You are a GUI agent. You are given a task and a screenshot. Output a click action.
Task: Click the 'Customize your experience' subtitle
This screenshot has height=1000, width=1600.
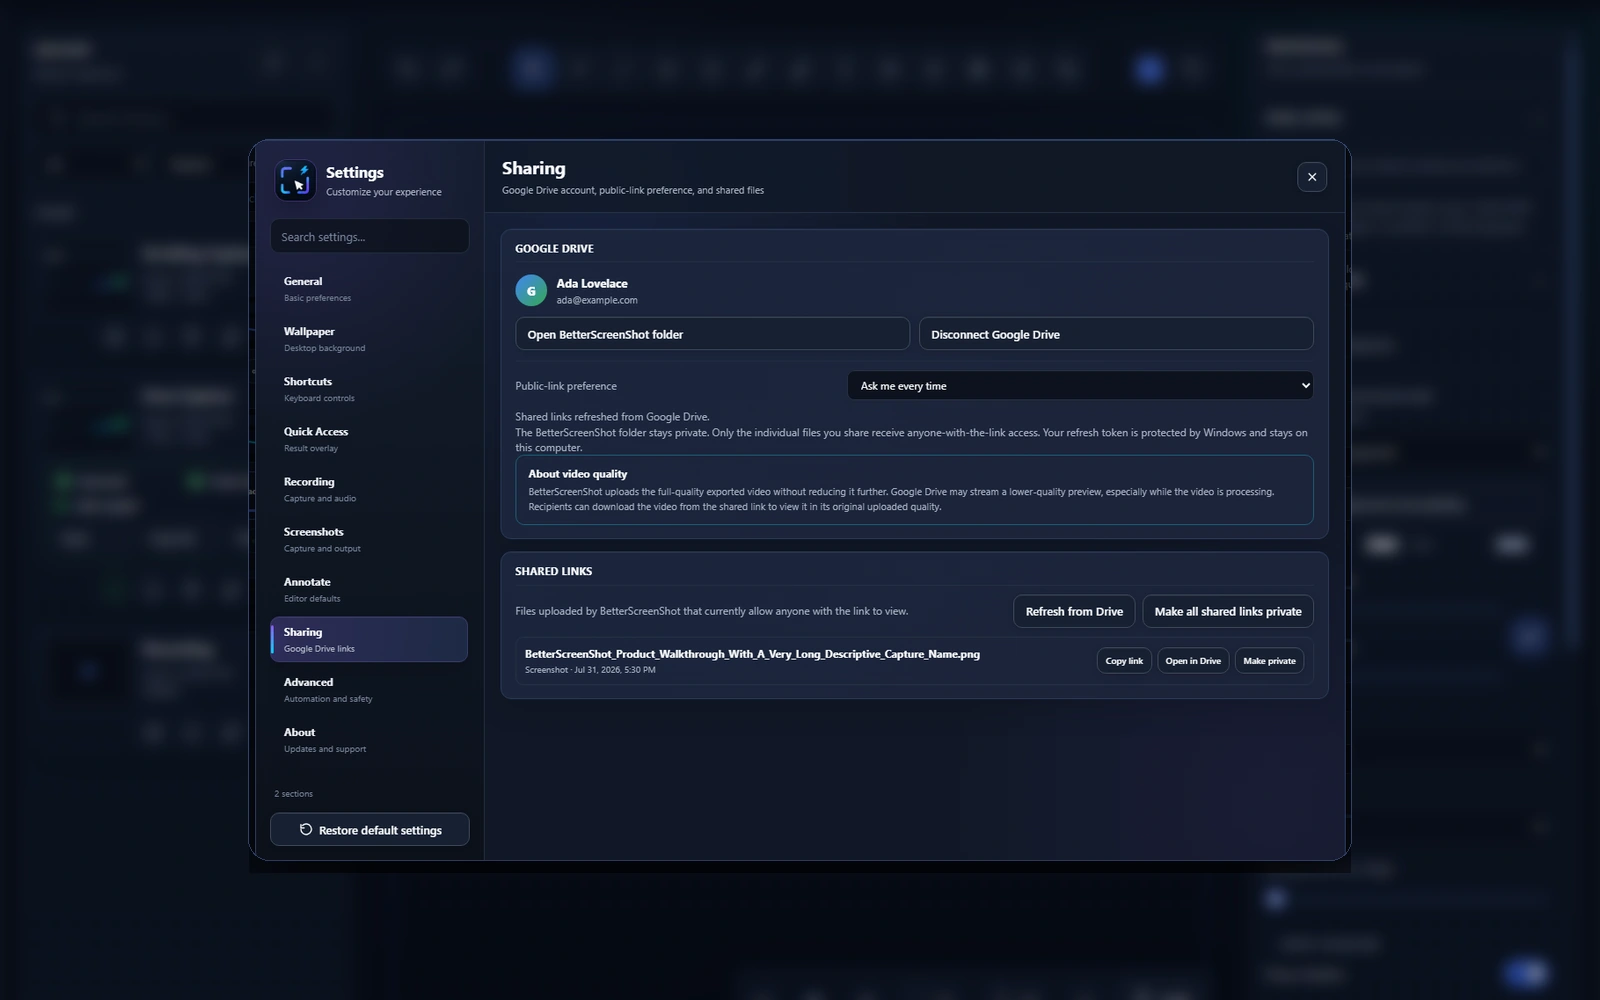pos(383,192)
